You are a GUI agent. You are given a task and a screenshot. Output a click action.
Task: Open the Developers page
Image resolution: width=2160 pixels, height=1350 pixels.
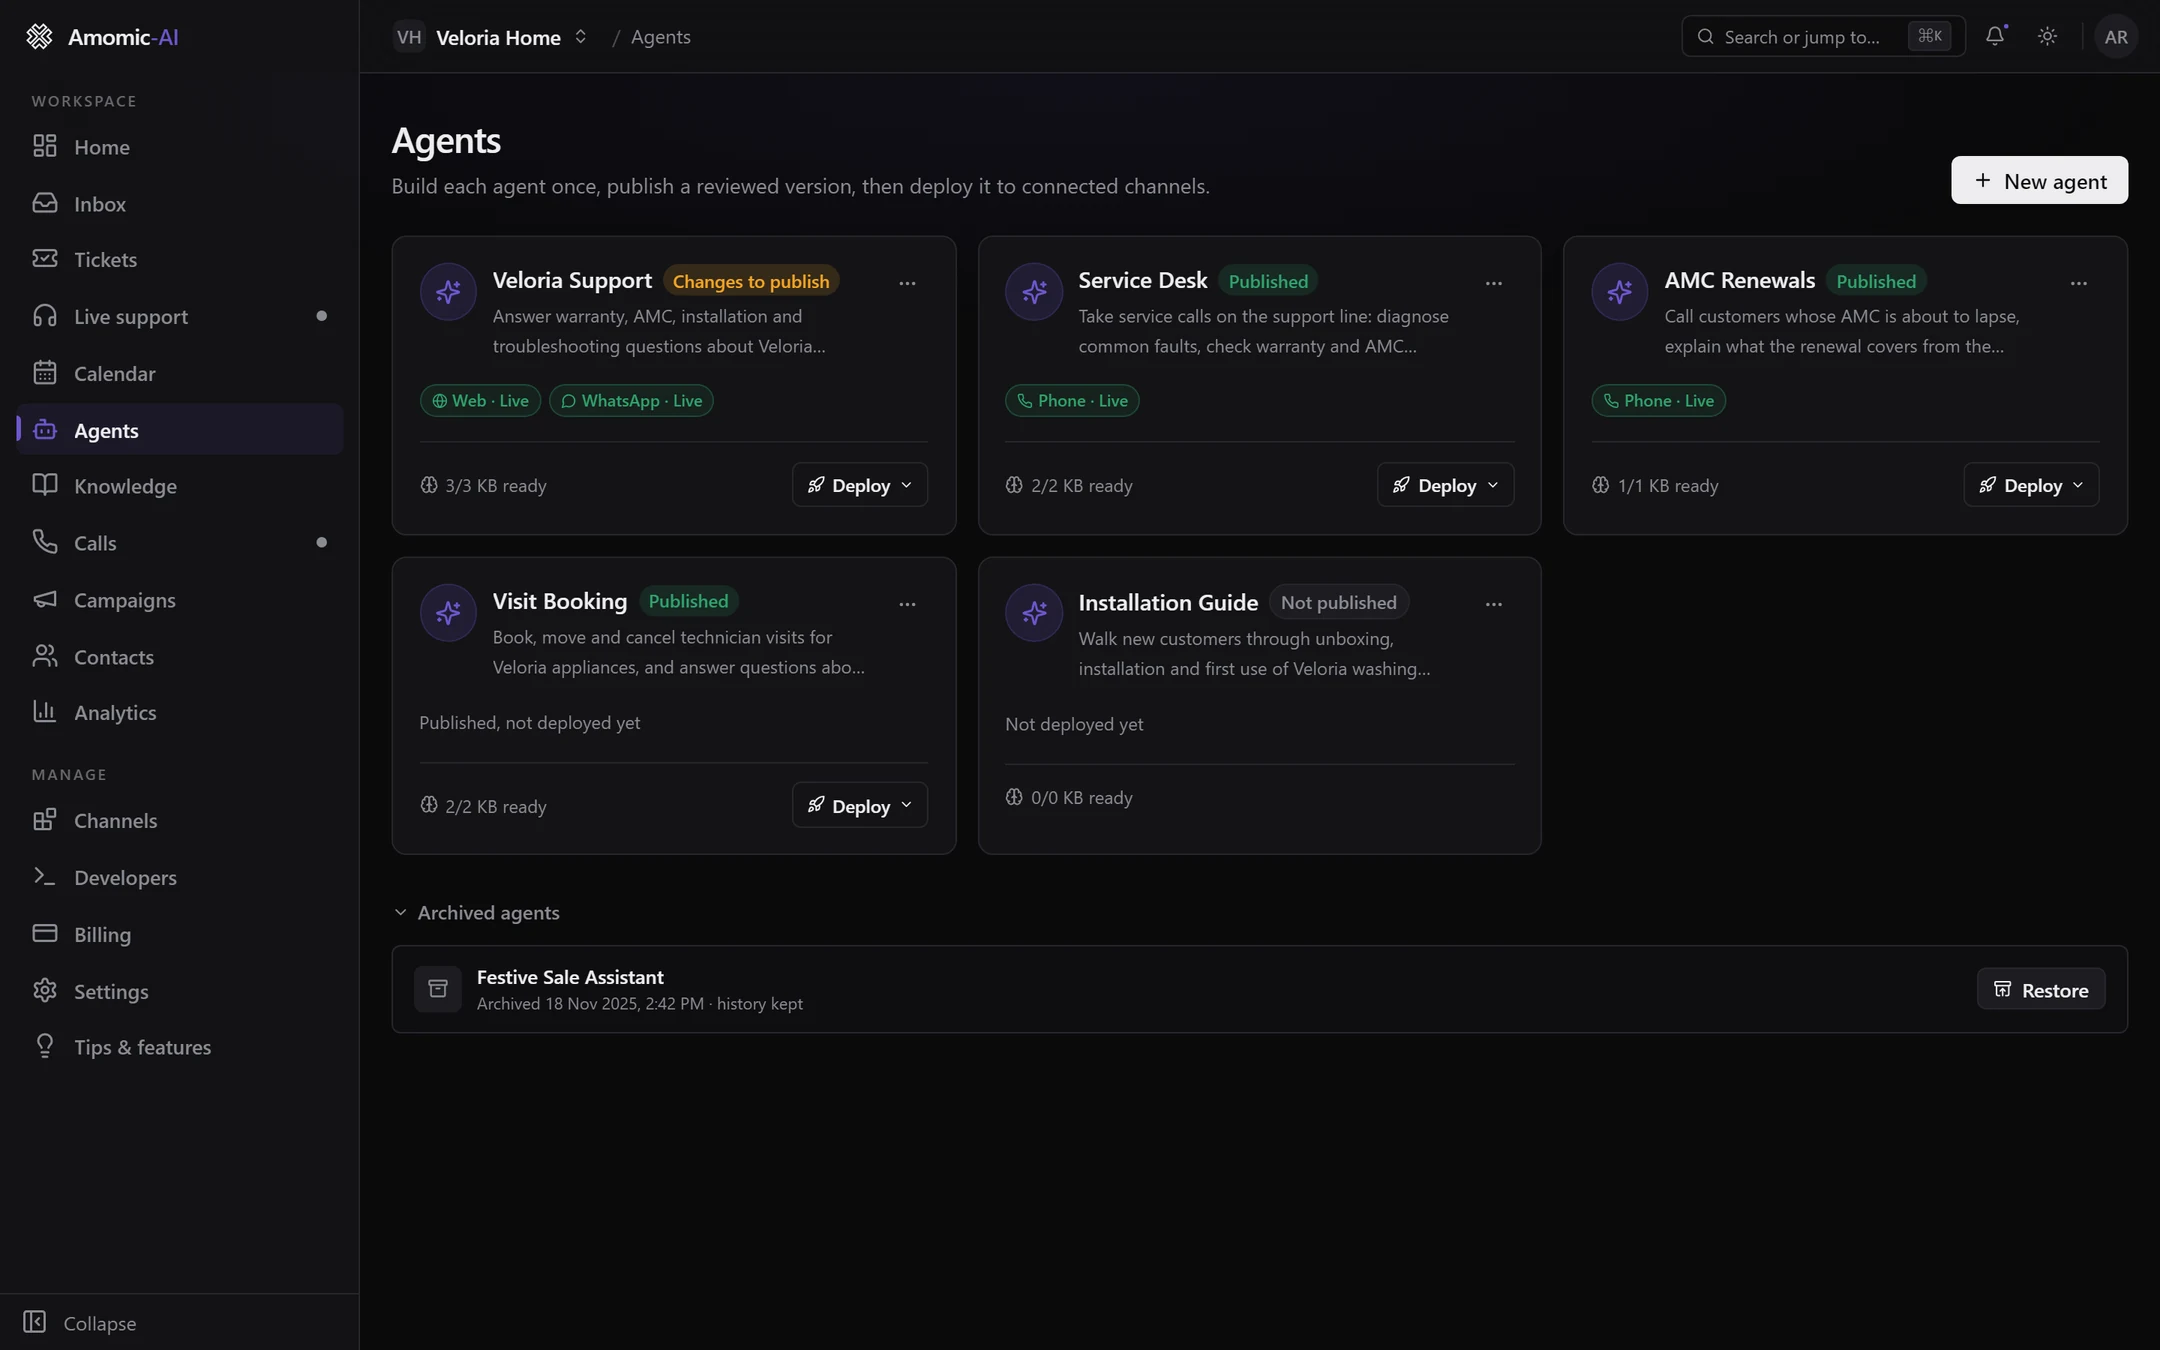[x=180, y=877]
